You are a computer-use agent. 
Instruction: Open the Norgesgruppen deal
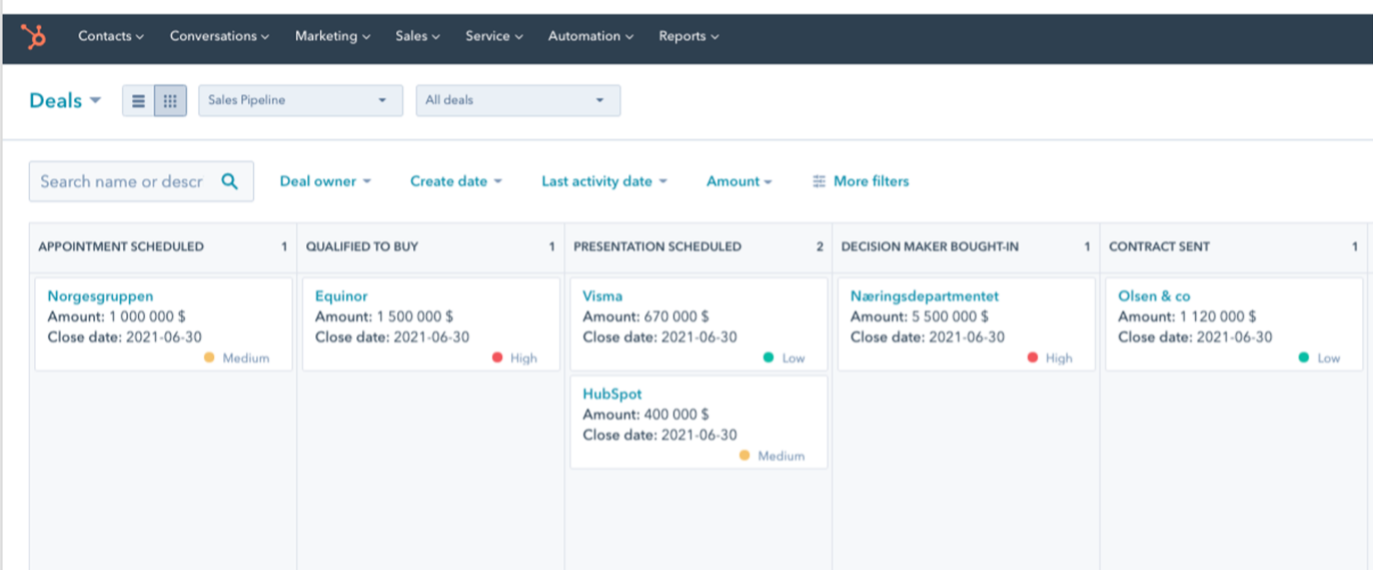(101, 296)
